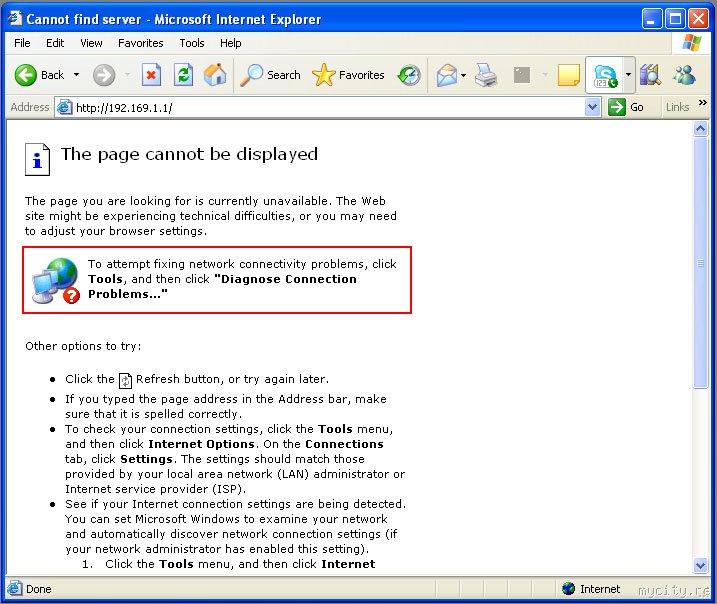Click the Done status bar page icon

click(x=14, y=588)
